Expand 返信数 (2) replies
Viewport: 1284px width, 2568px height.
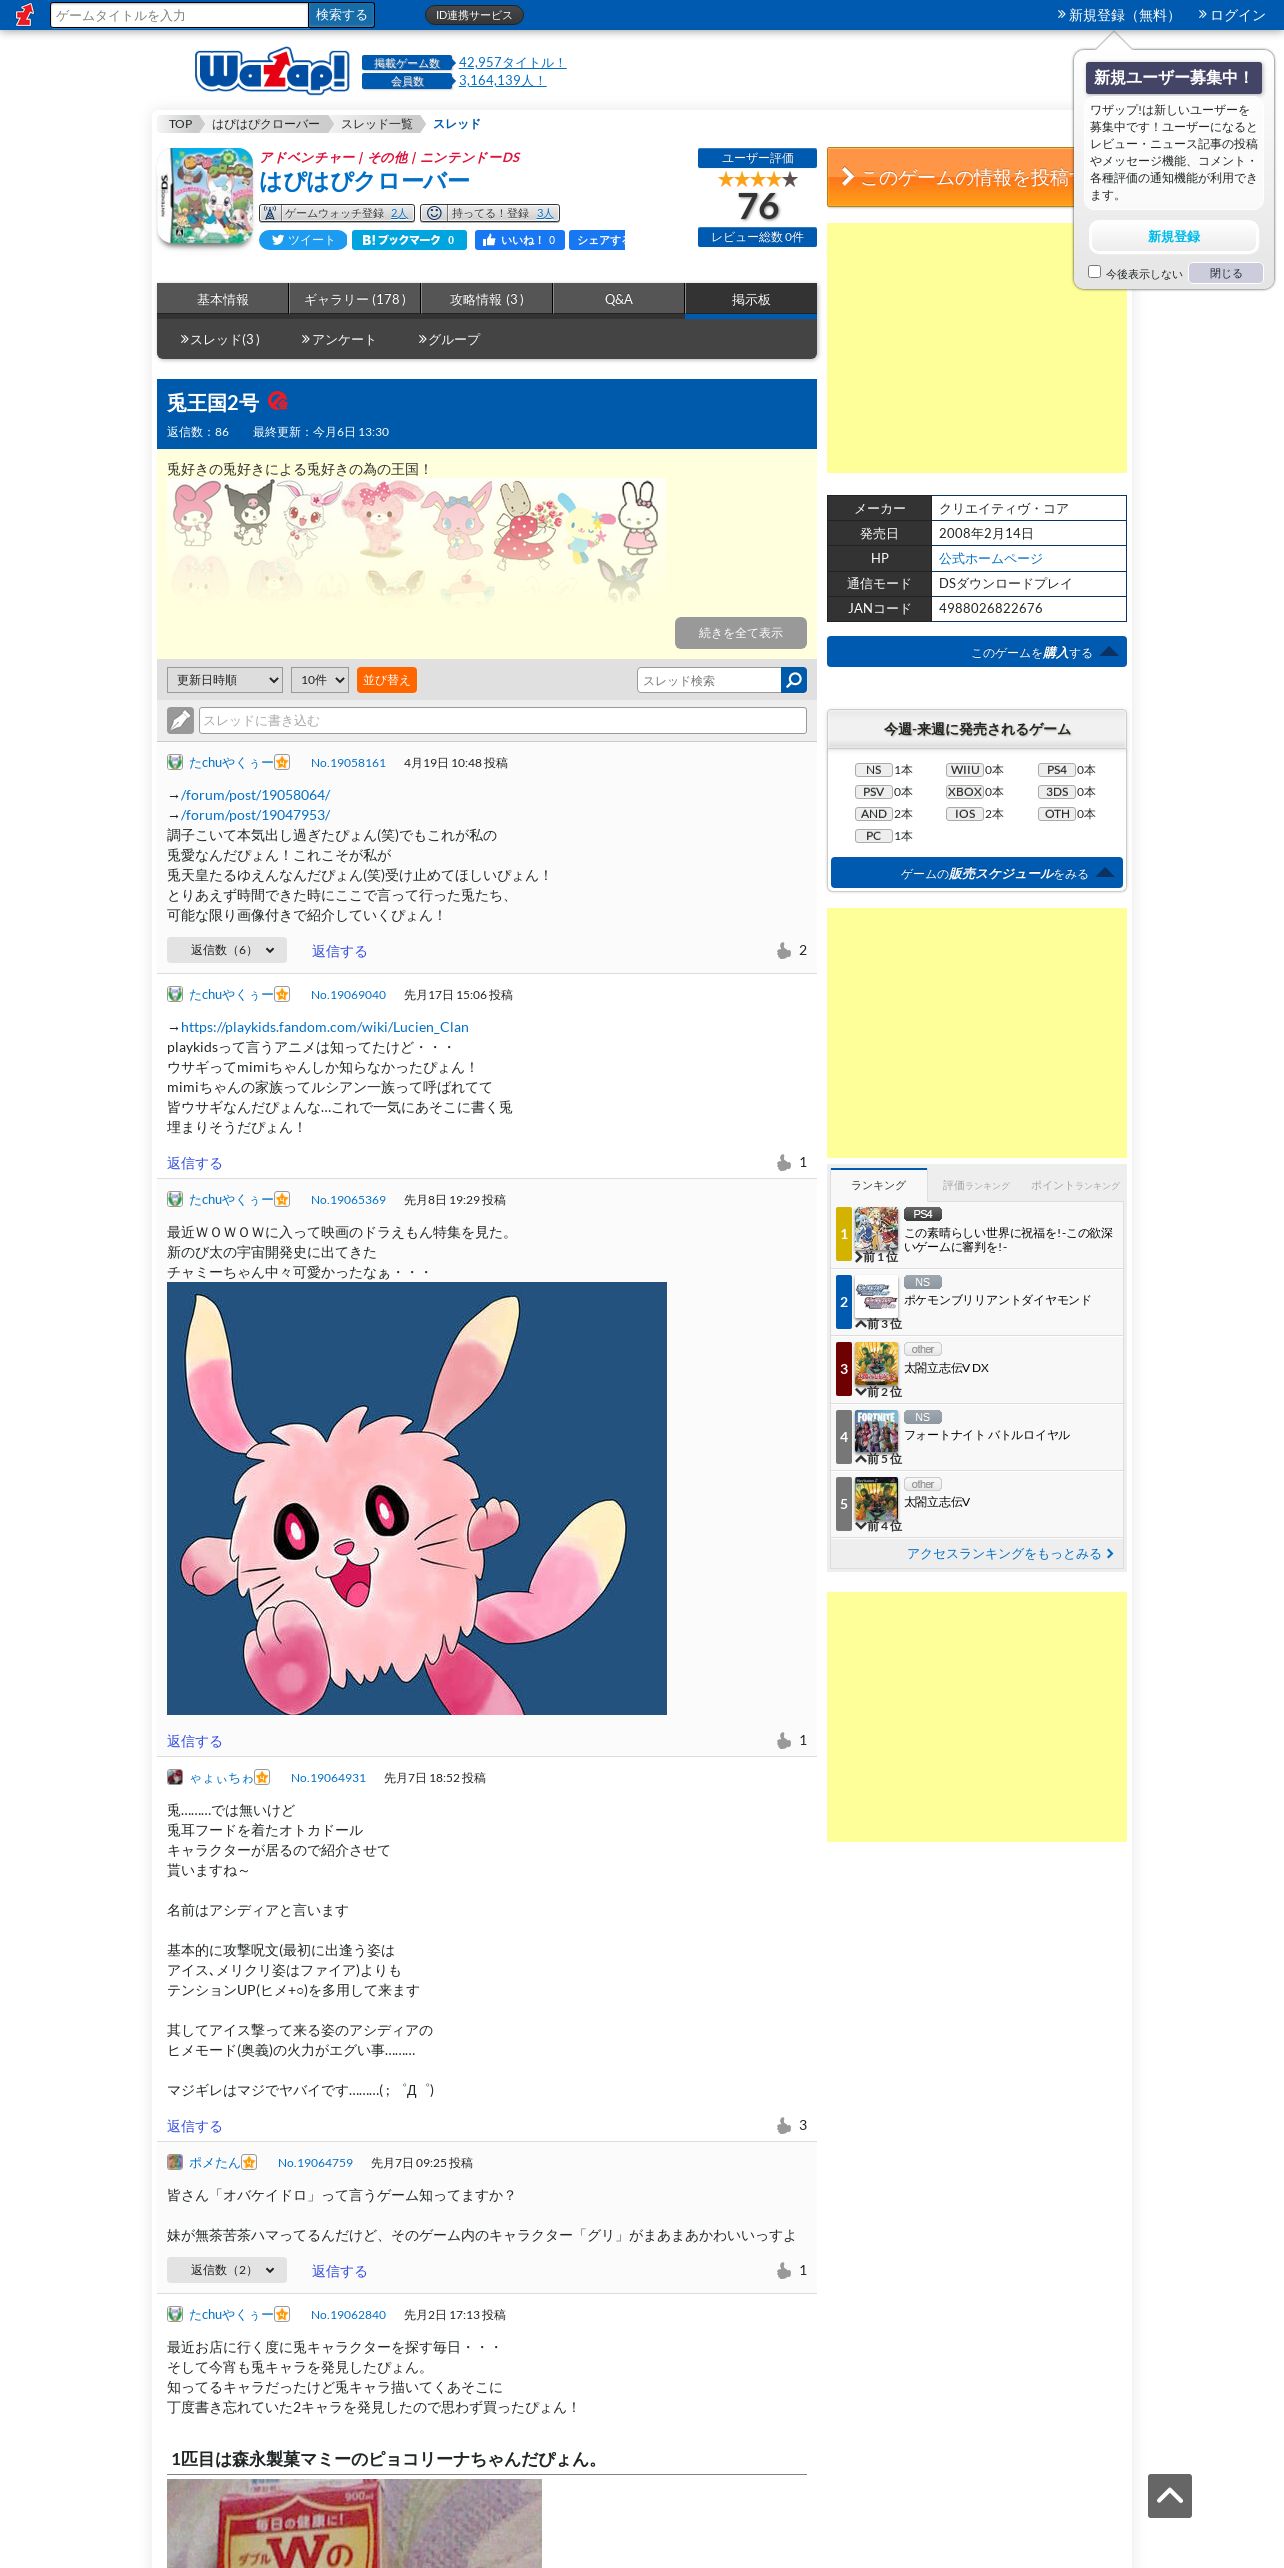coord(227,2270)
